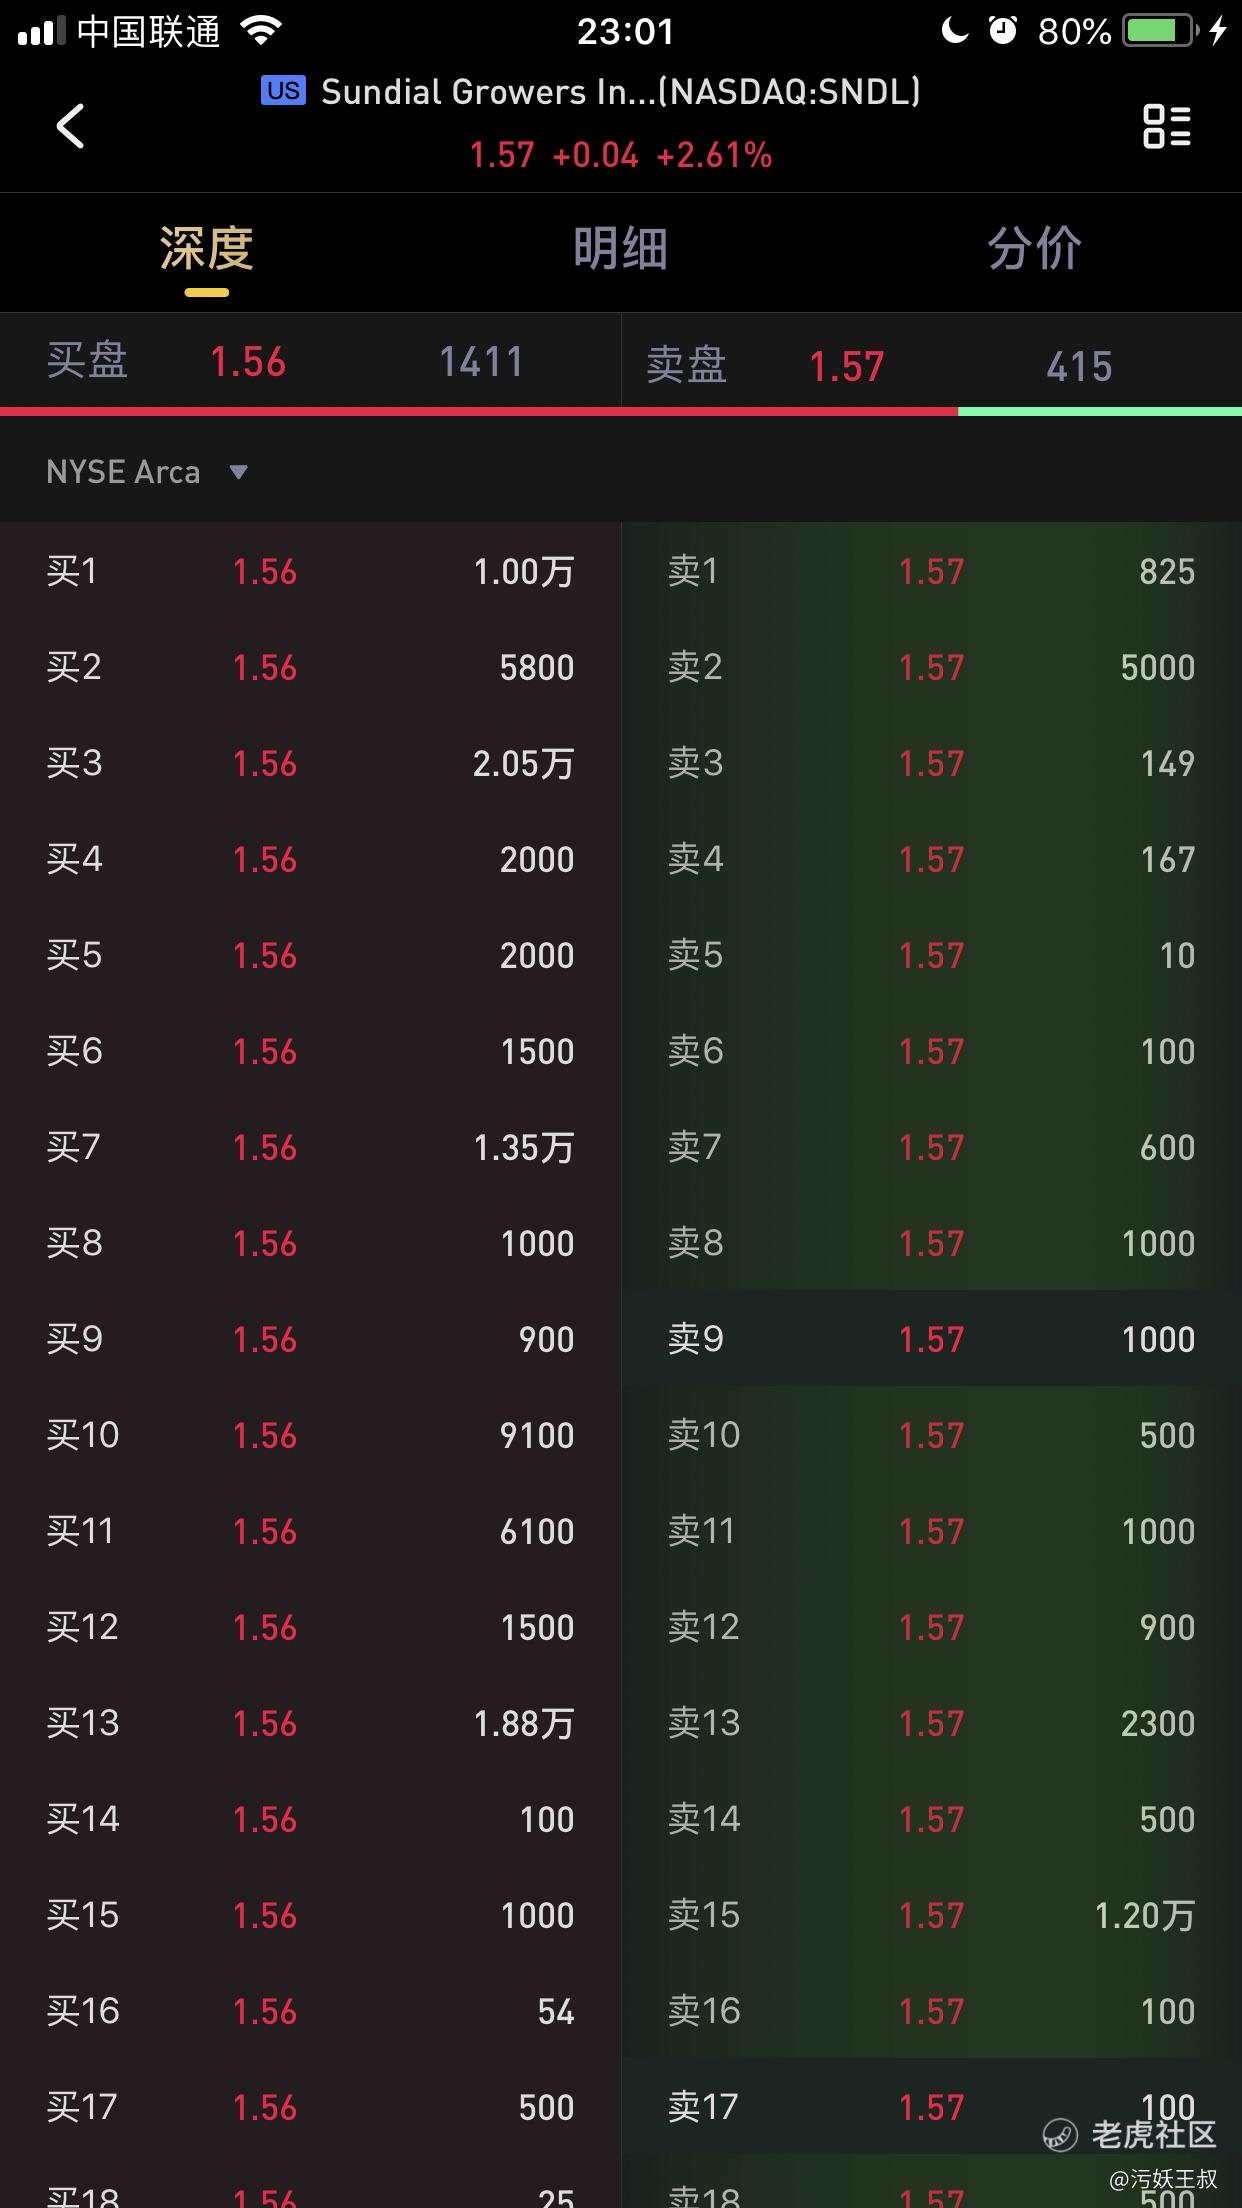
Task: Select the 深度 tab
Action: (x=206, y=249)
